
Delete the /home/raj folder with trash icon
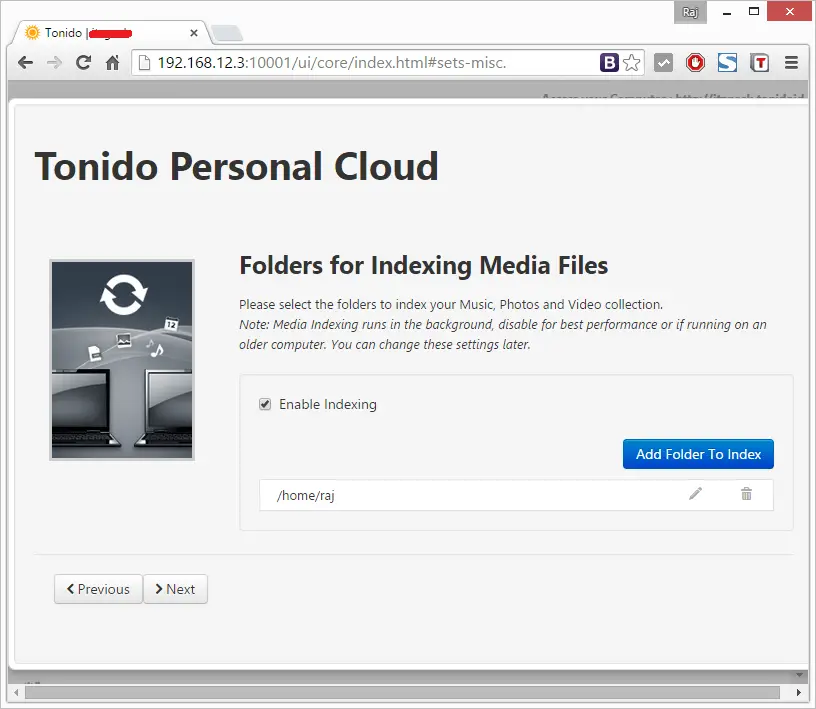tap(746, 493)
